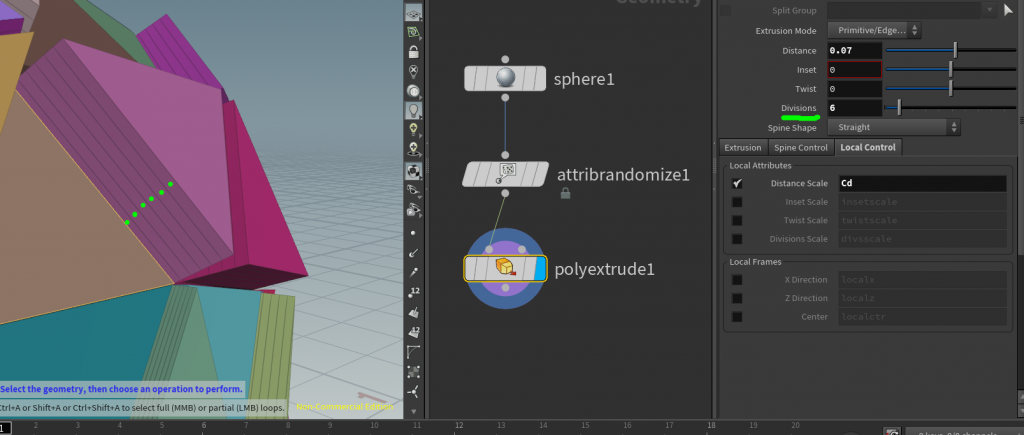Enable the Center checkbox
Image resolution: width=1024 pixels, height=435 pixels.
[737, 317]
